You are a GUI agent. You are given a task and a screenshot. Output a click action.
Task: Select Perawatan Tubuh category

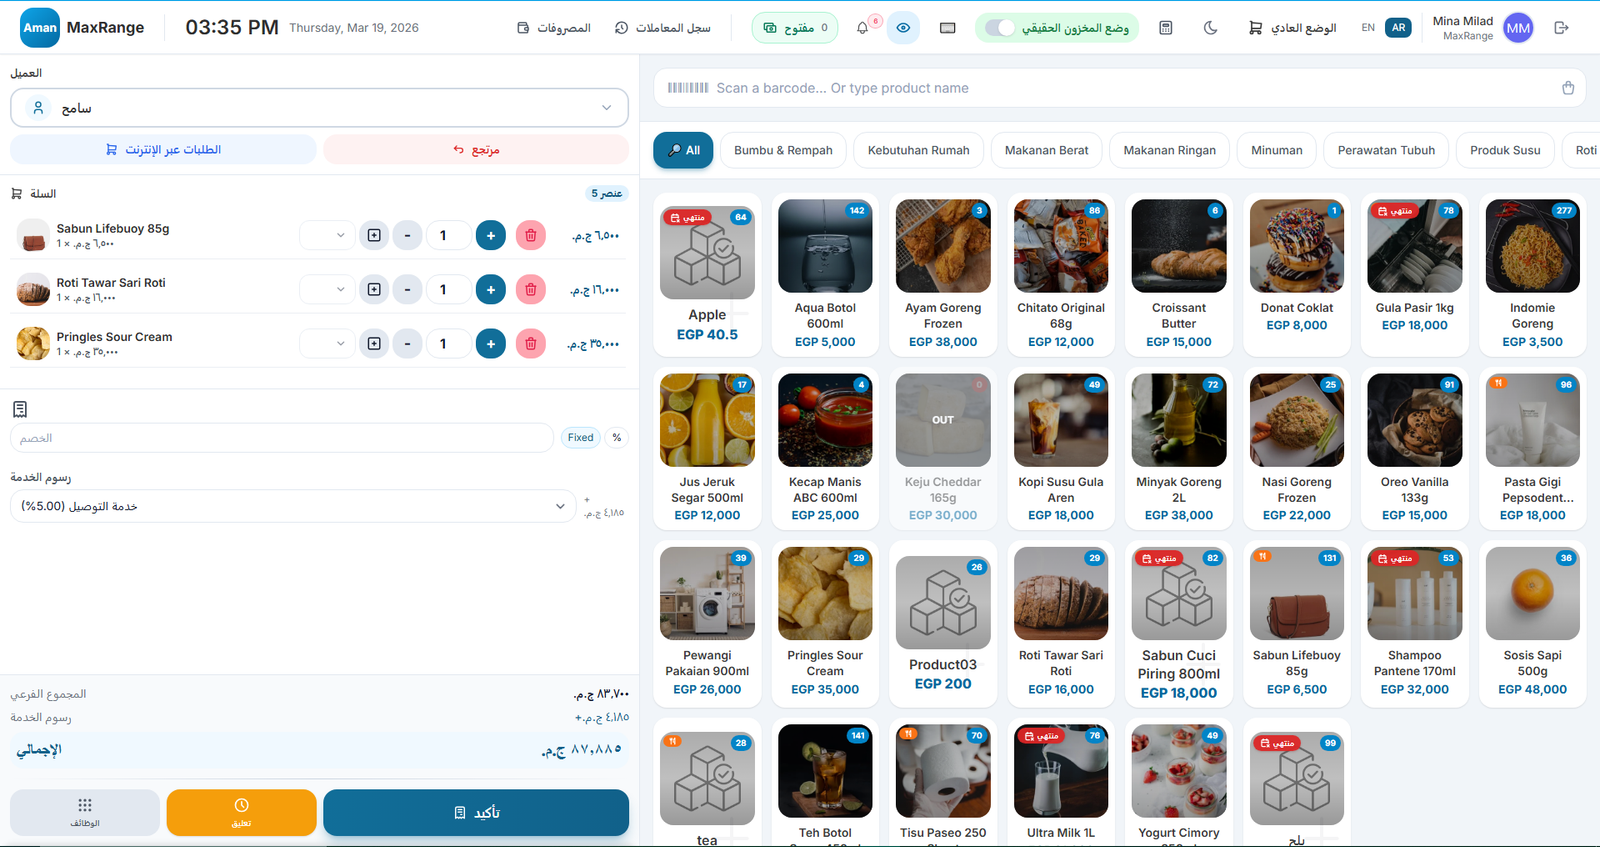(x=1386, y=150)
